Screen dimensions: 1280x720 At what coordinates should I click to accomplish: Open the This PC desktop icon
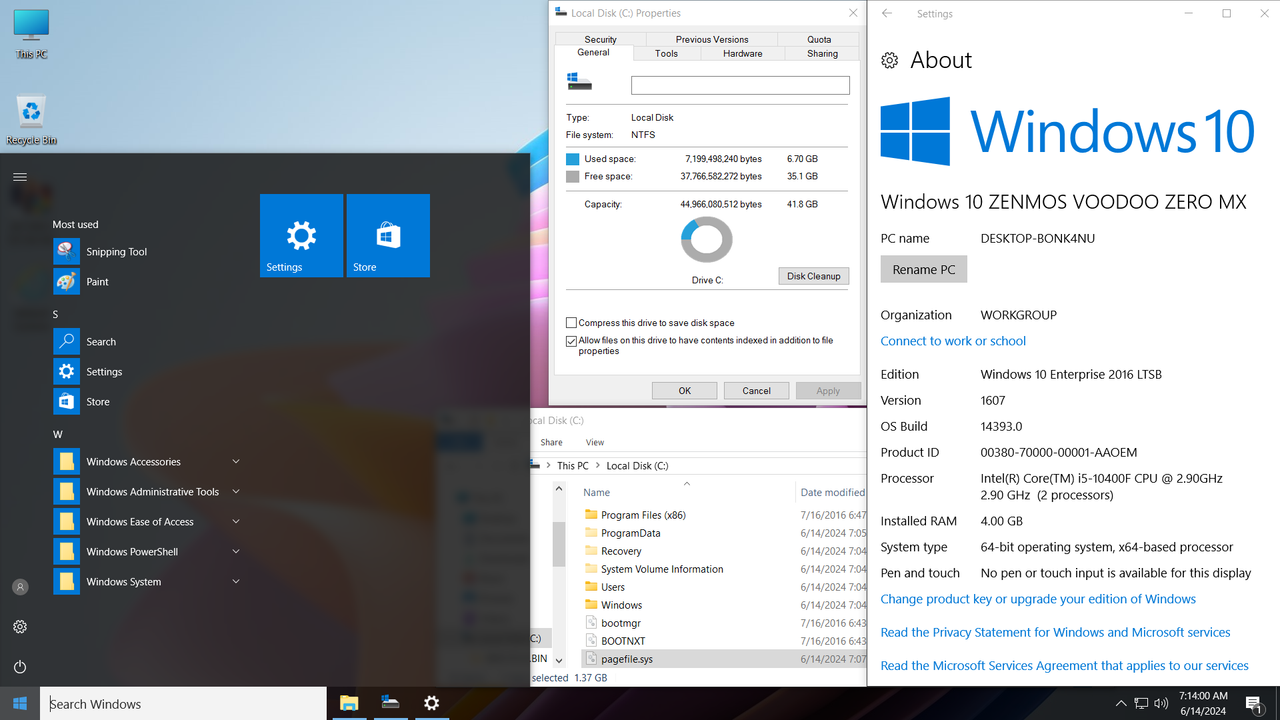tap(31, 34)
